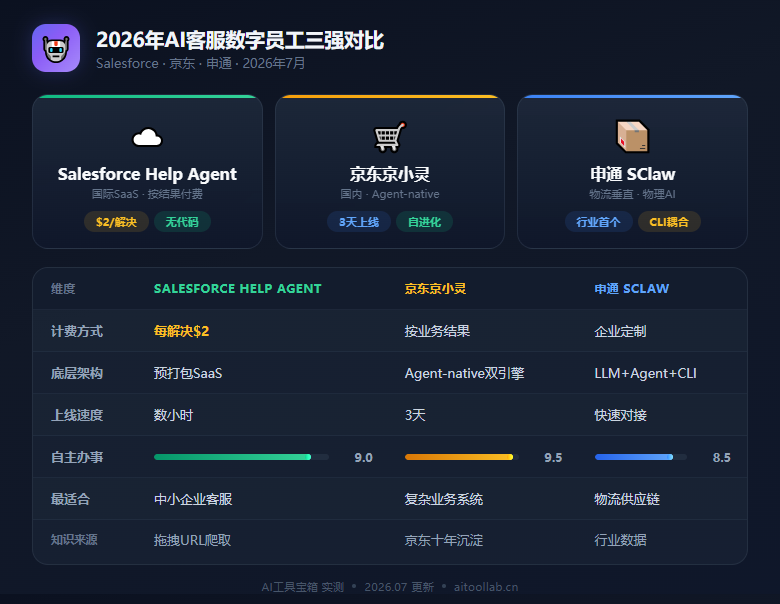Click the 申通 SClaw 自主办事 score bar
The image size is (780, 604).
pyautogui.click(x=641, y=457)
